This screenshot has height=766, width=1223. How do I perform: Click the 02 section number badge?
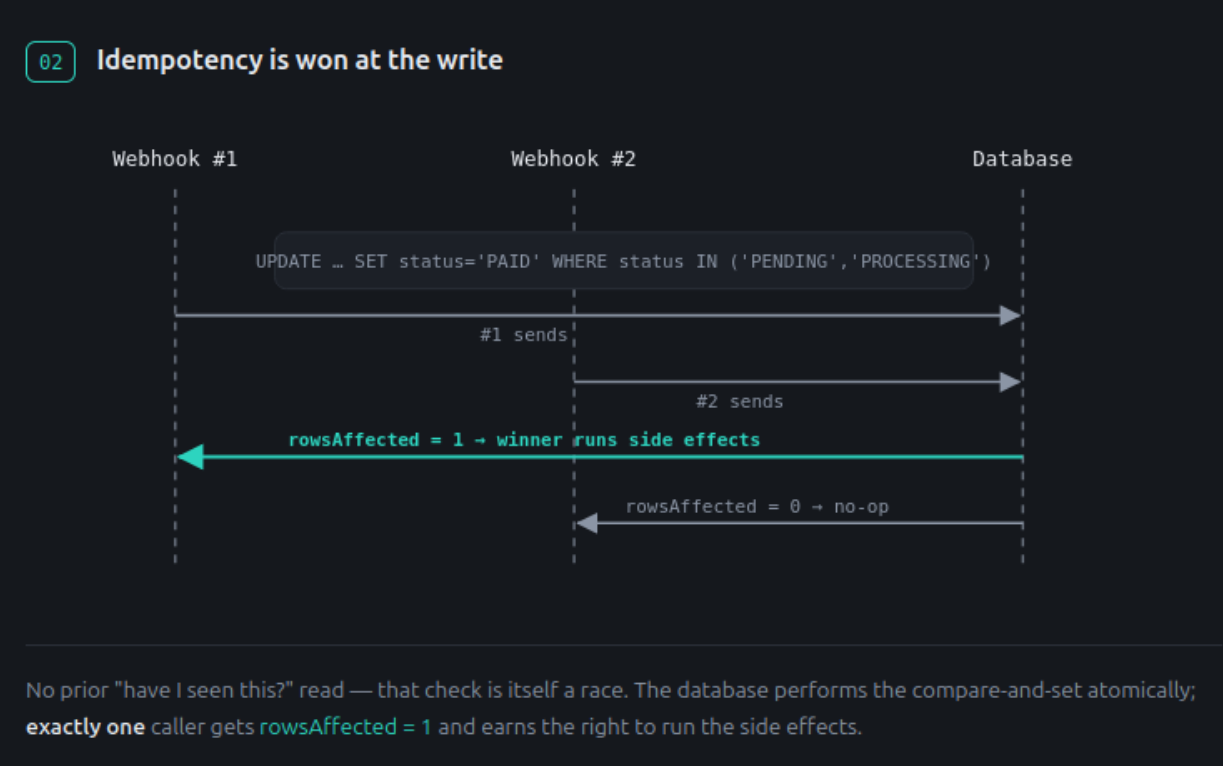click(x=50, y=62)
